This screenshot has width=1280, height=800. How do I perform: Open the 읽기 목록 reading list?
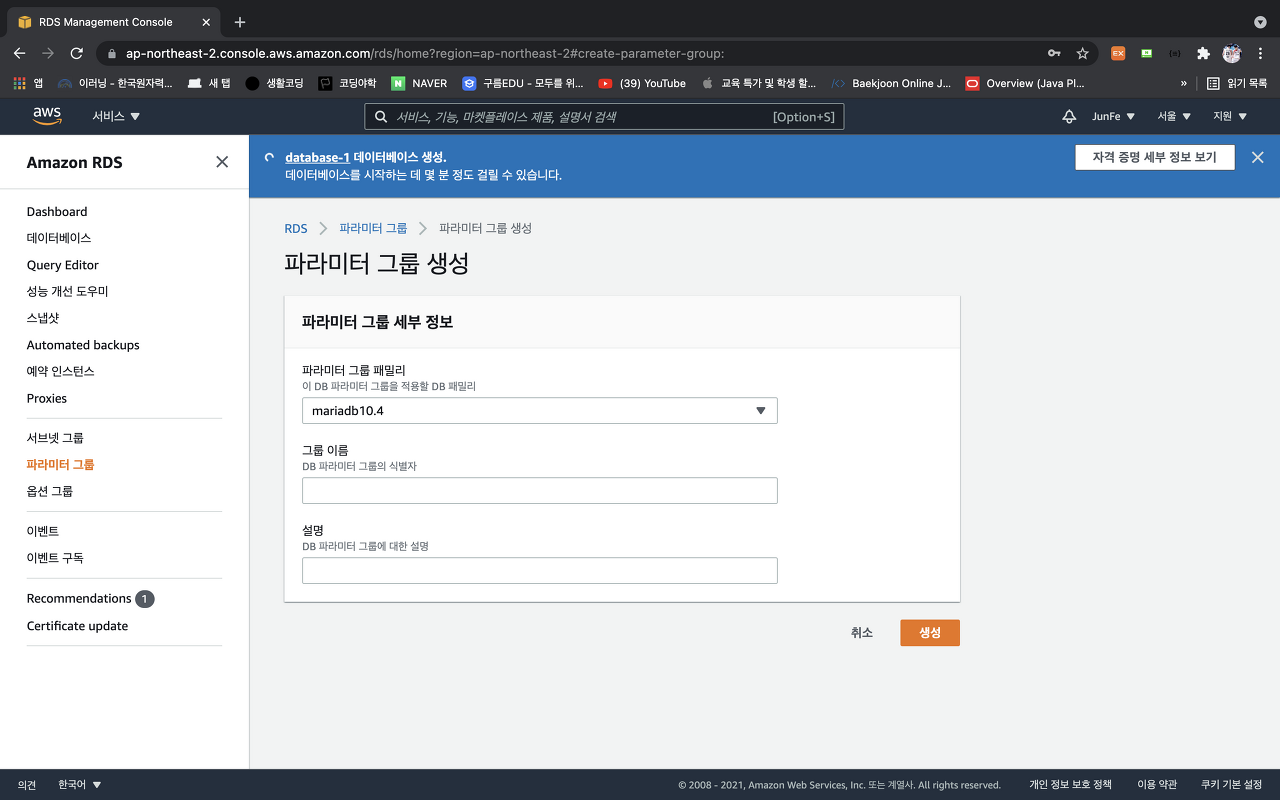[1237, 83]
